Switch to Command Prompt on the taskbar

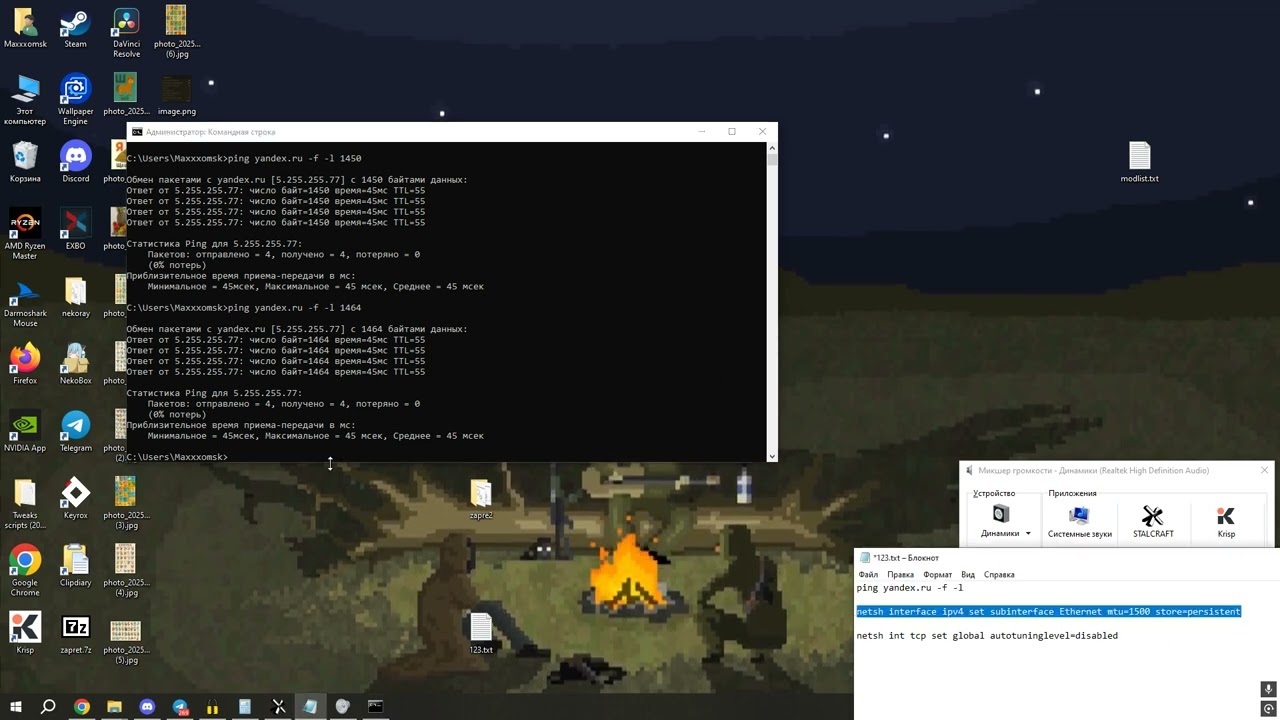click(375, 706)
